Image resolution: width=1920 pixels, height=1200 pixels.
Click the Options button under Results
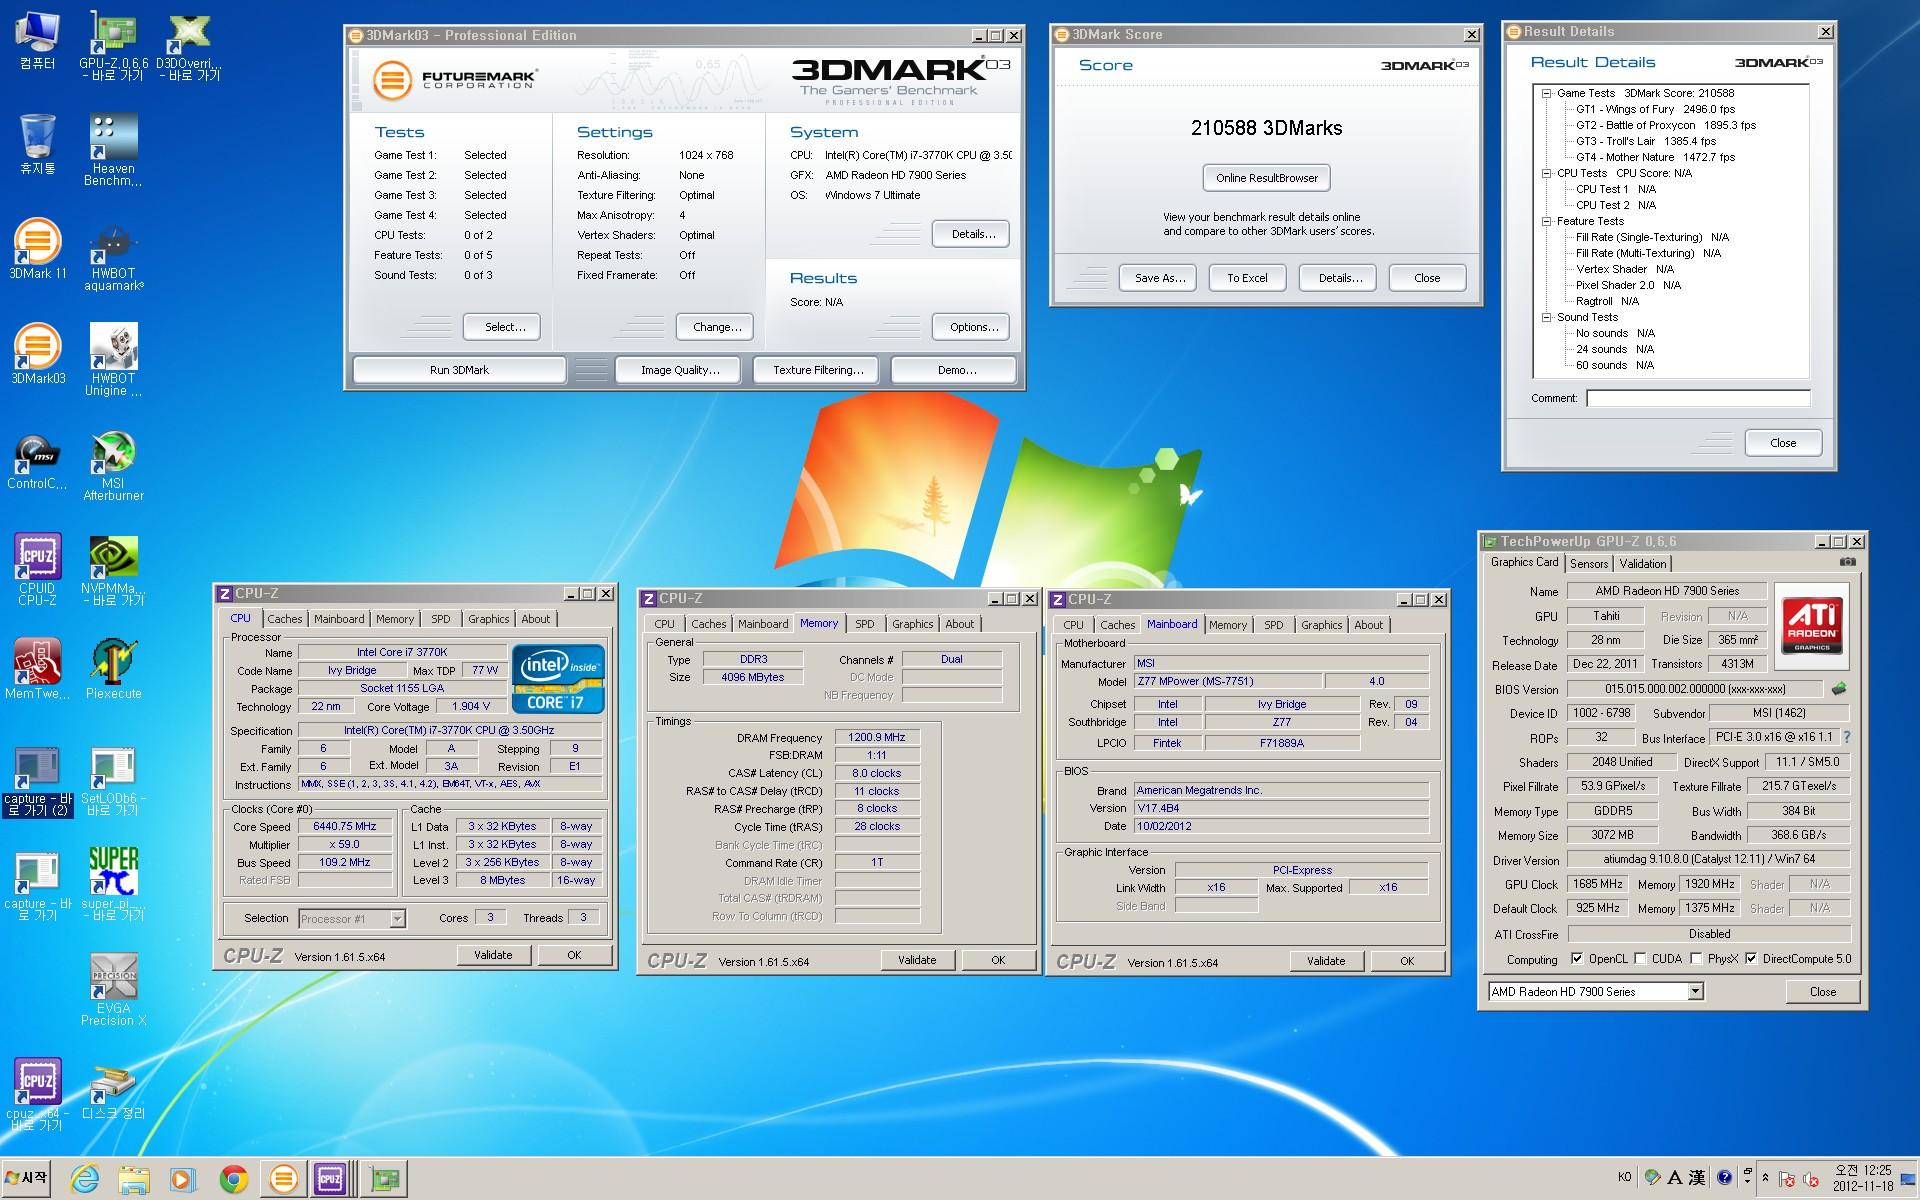[x=973, y=327]
